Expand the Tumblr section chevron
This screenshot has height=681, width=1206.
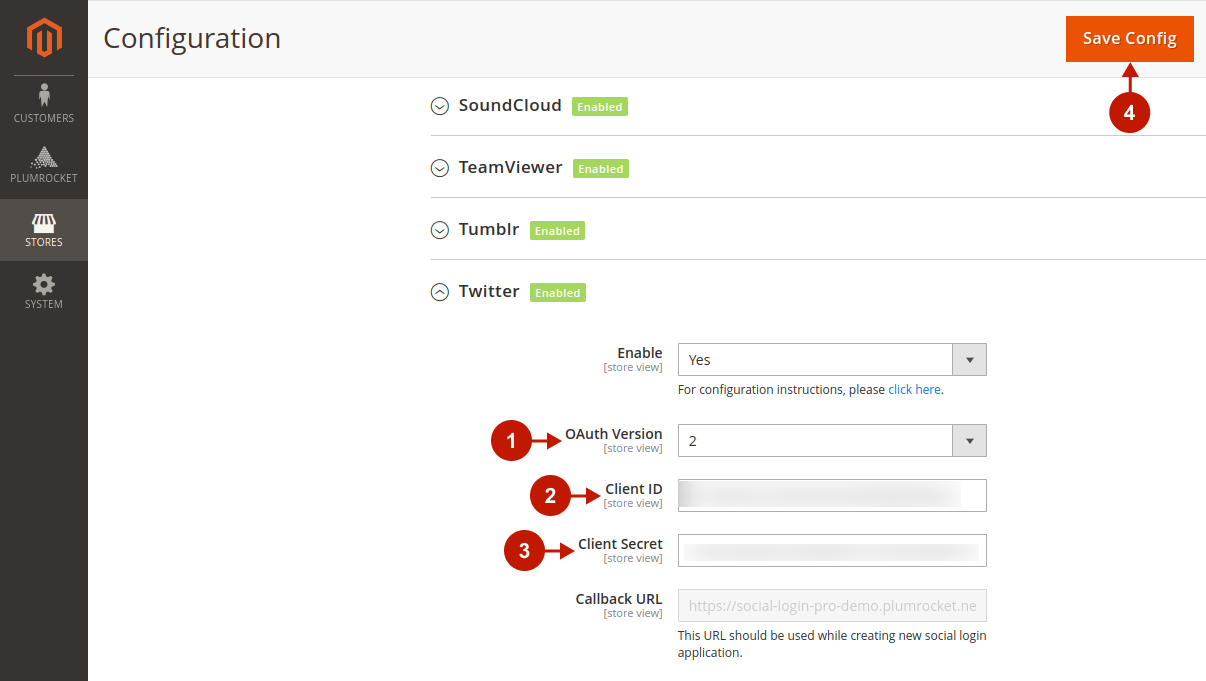click(x=440, y=230)
